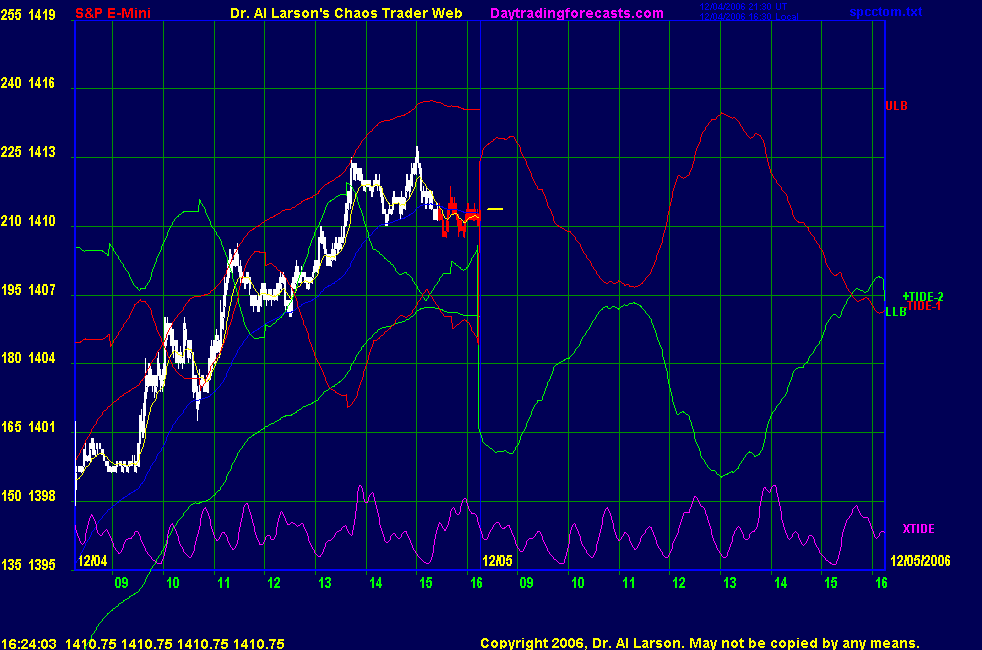
Task: Click the magenta XTIDE legend label
Action: [919, 528]
